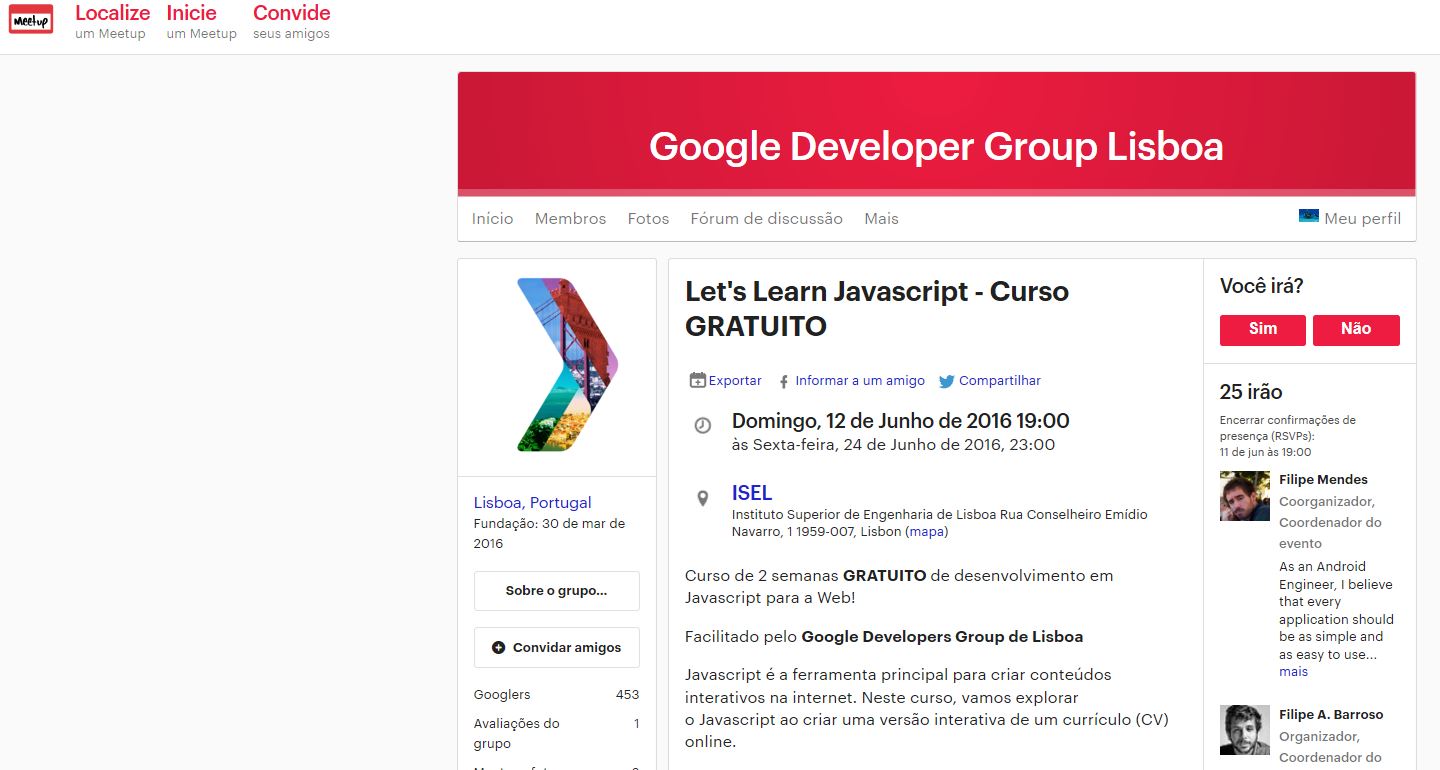The width and height of the screenshot is (1440, 770).
Task: Click the 25 irão heading
Action: tap(1251, 392)
